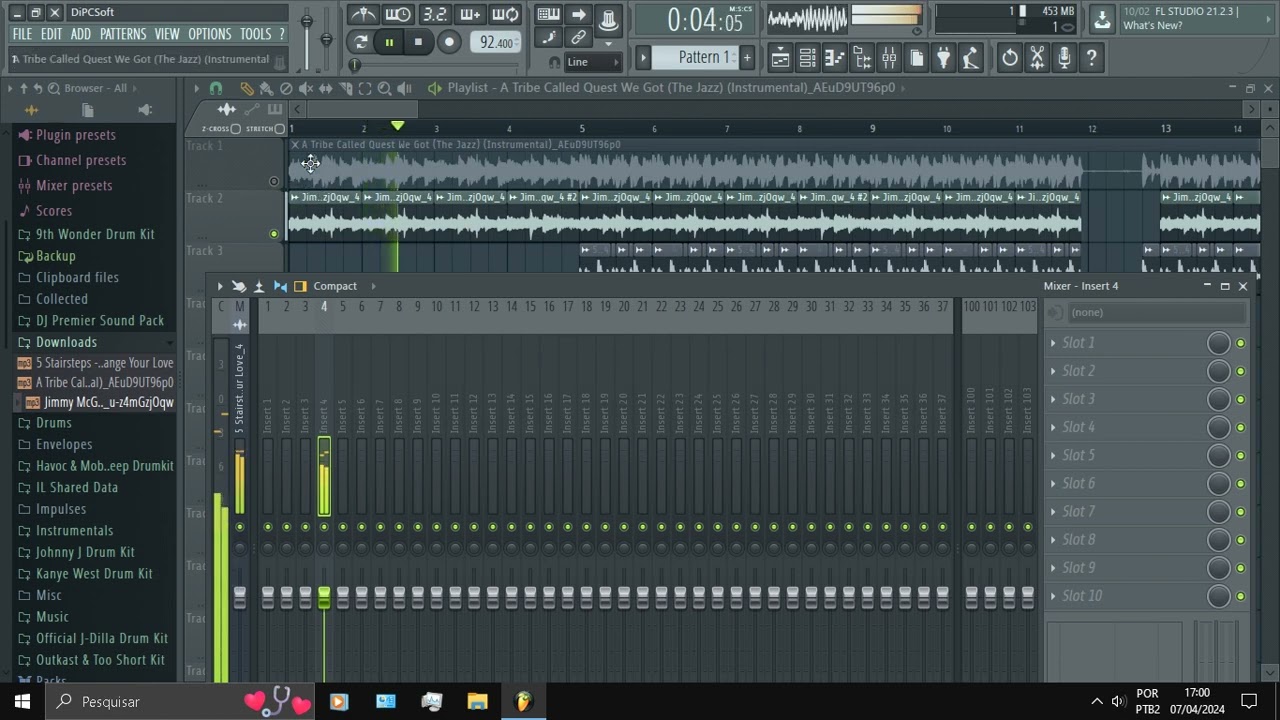
Task: Open the Piano roll view icon
Action: [x=834, y=58]
